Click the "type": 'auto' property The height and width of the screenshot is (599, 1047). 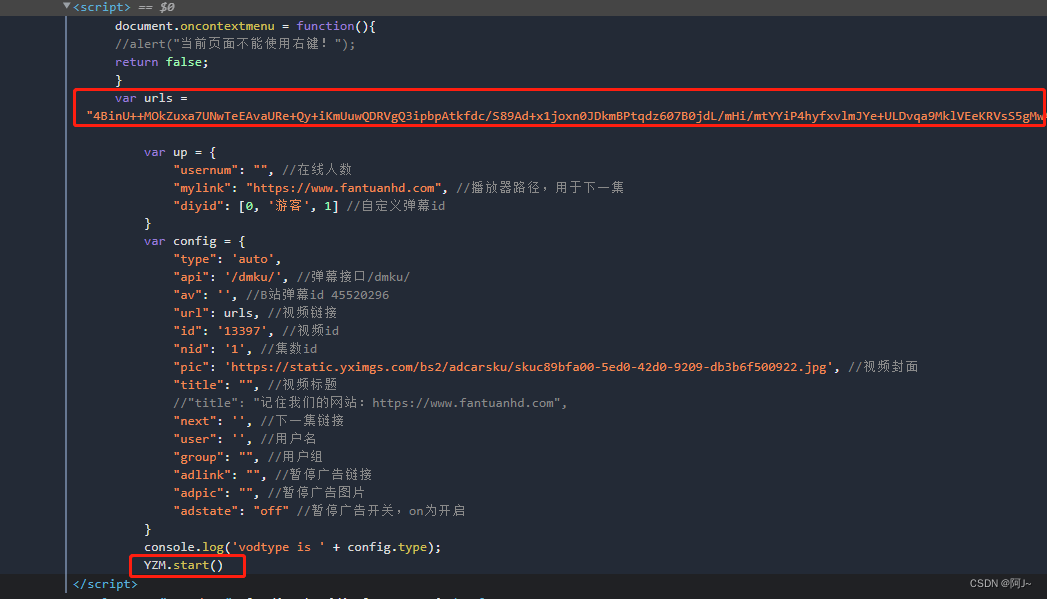[227, 259]
